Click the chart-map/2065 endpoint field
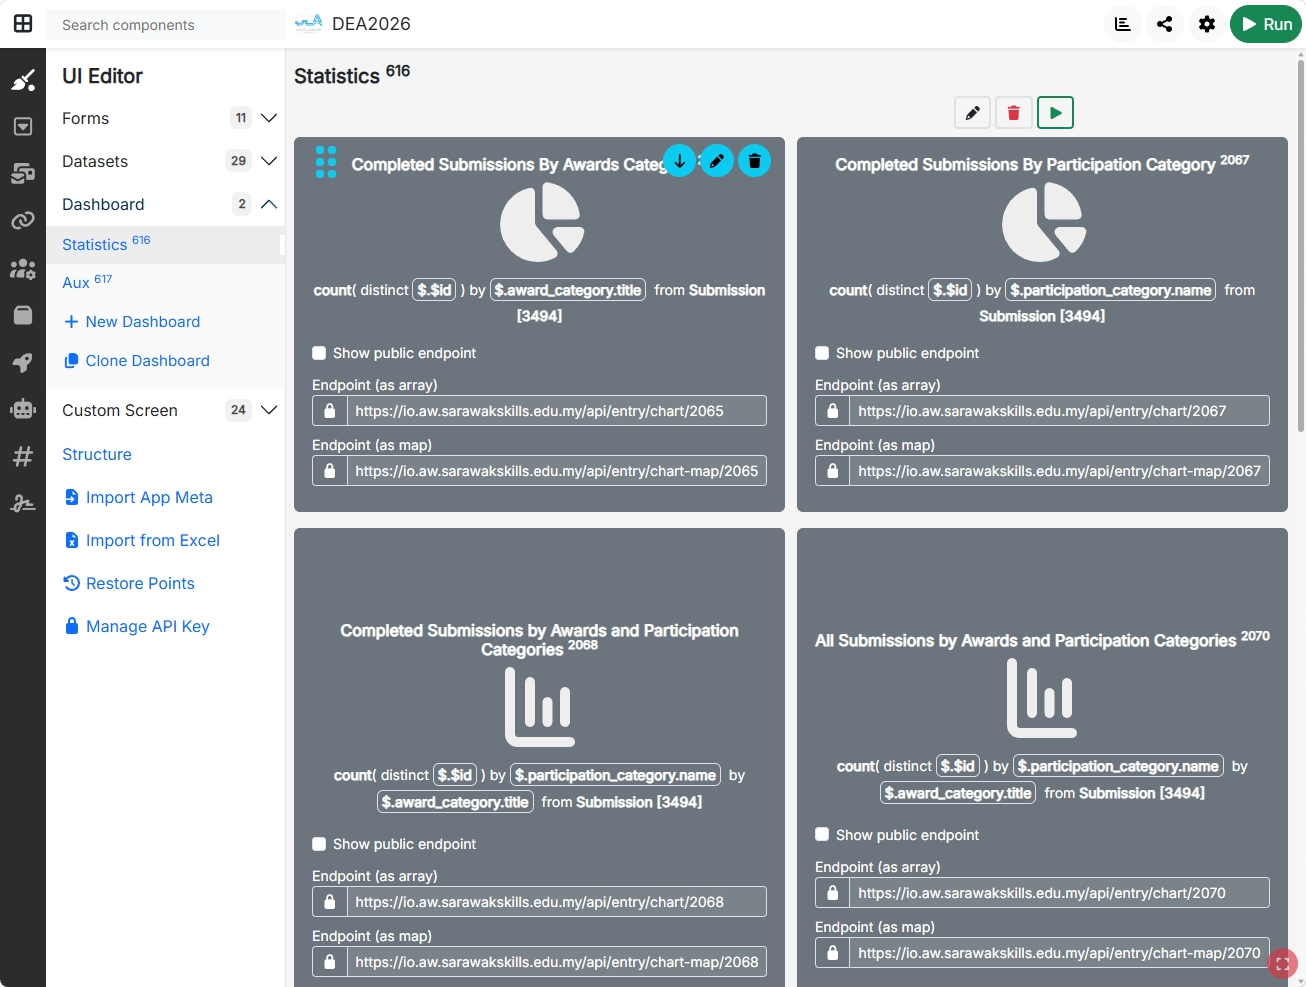The height and width of the screenshot is (987, 1306). (556, 471)
